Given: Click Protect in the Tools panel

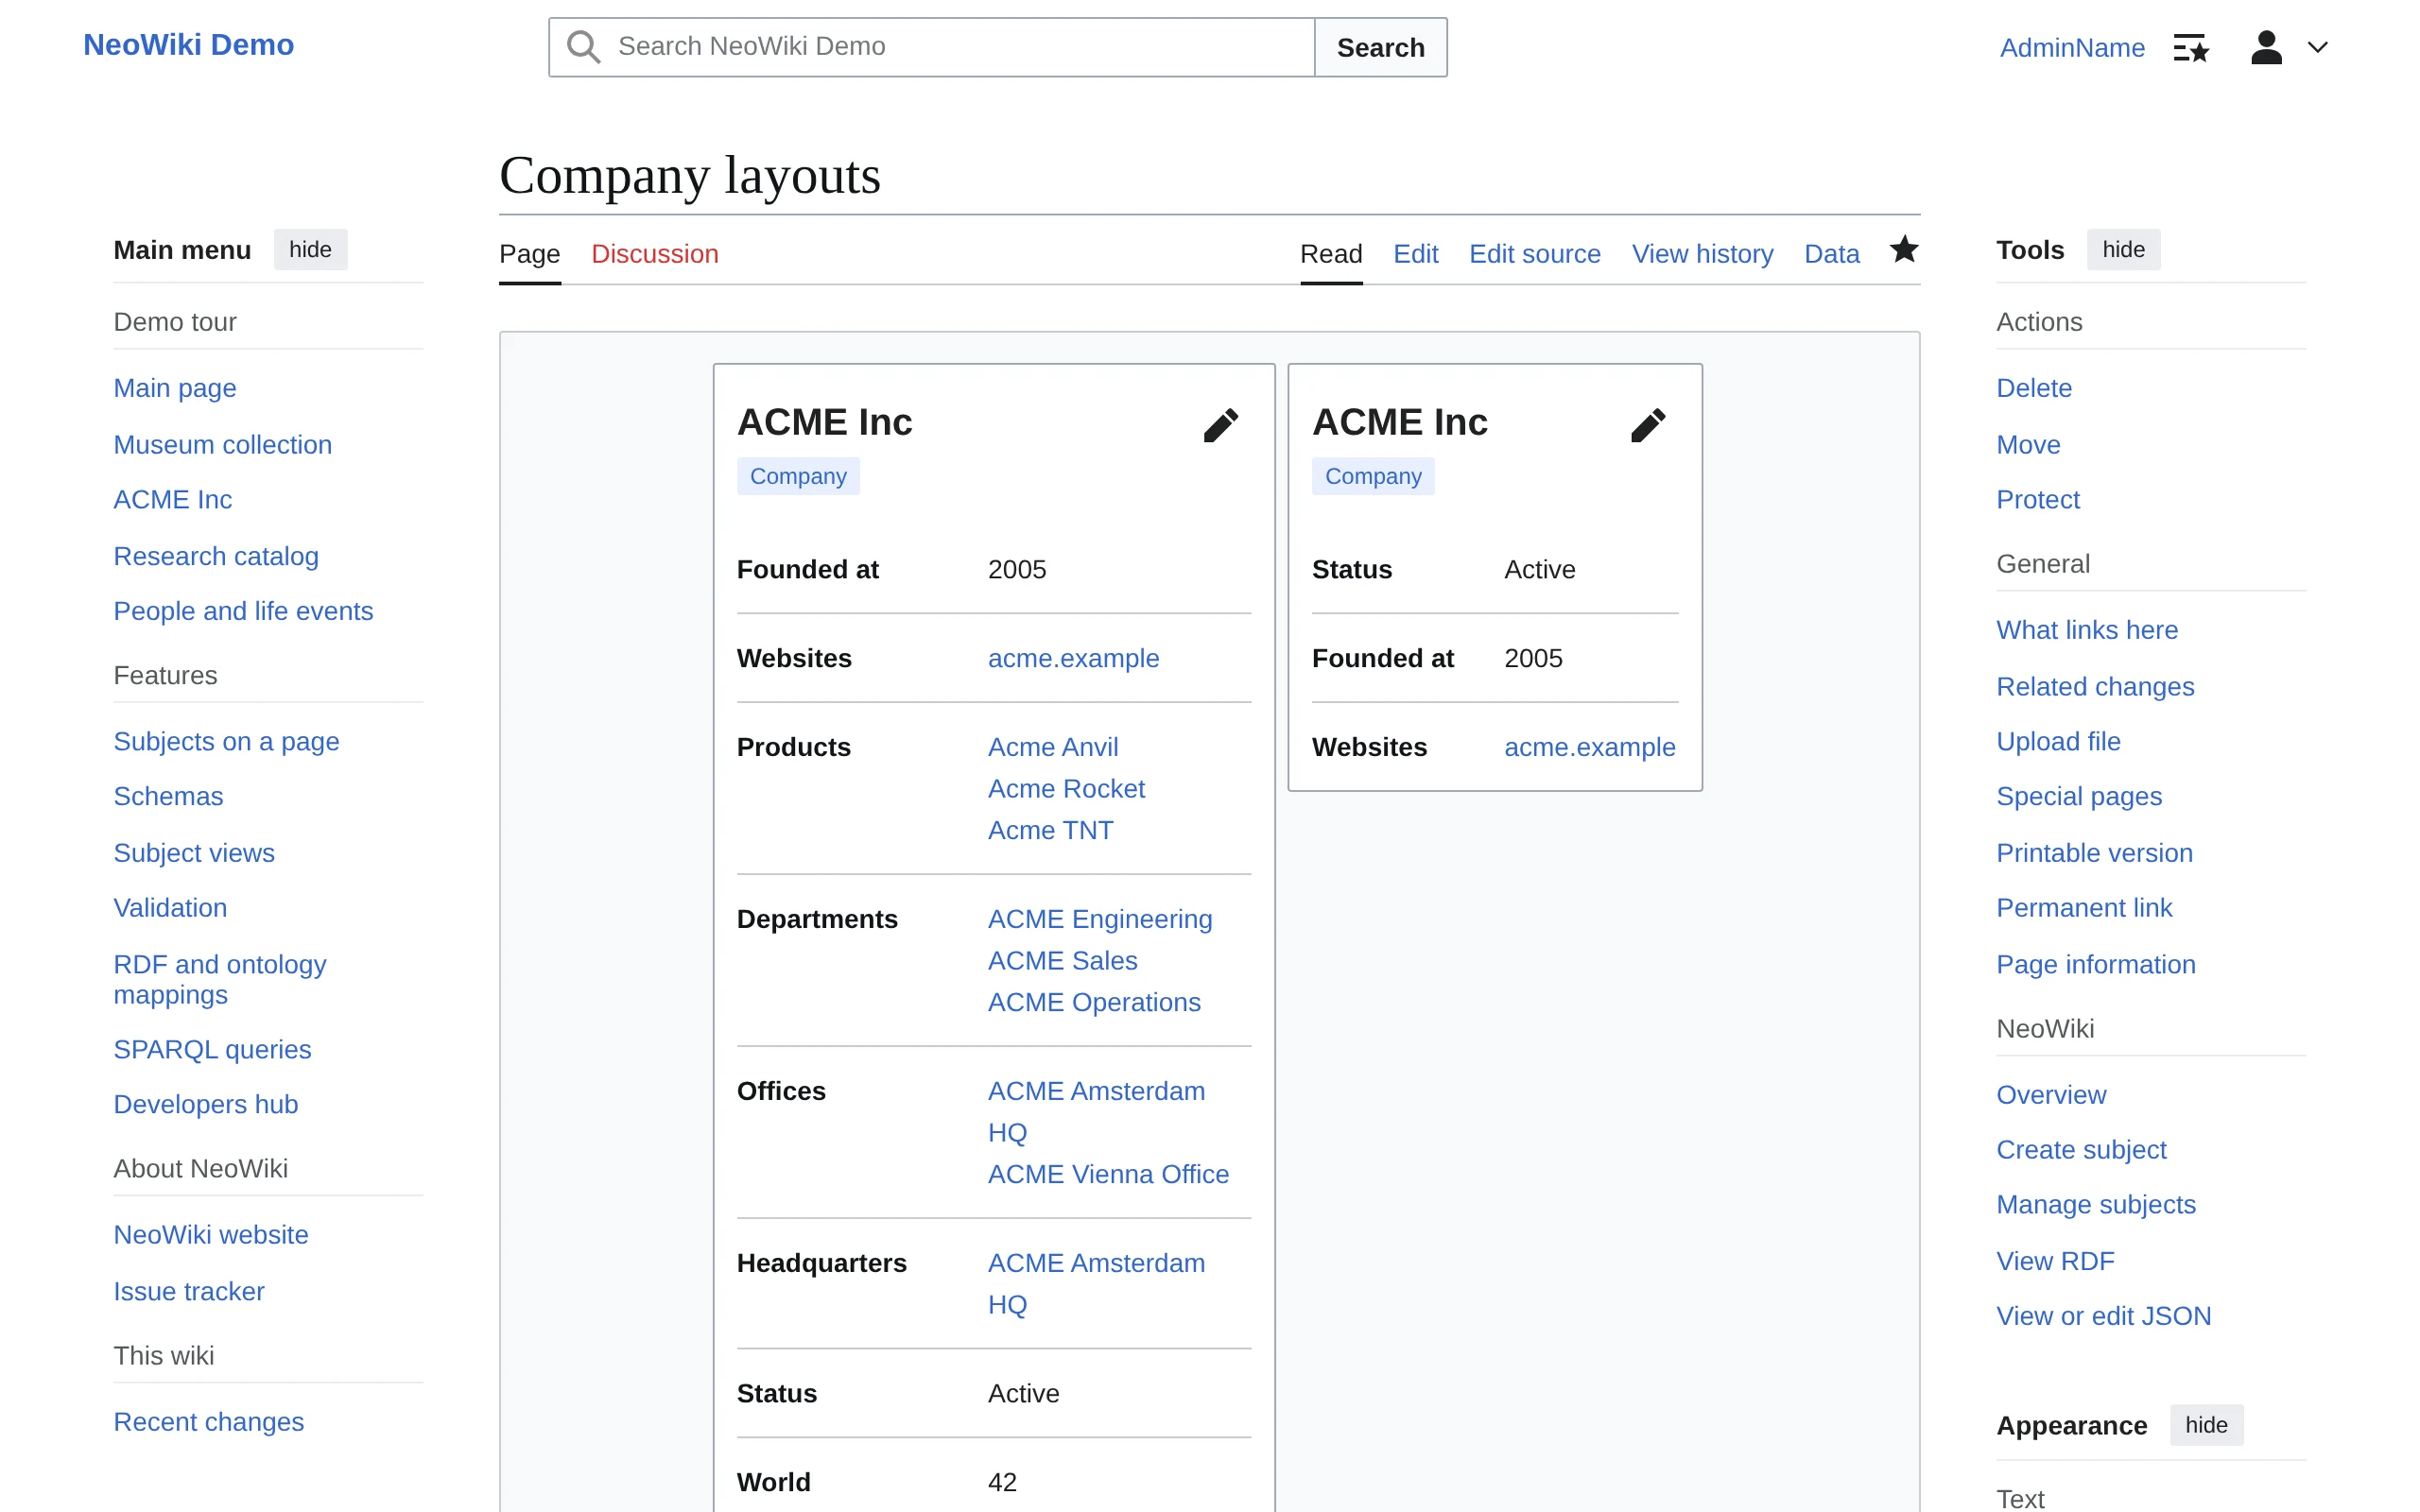Looking at the screenshot, I should (2038, 499).
